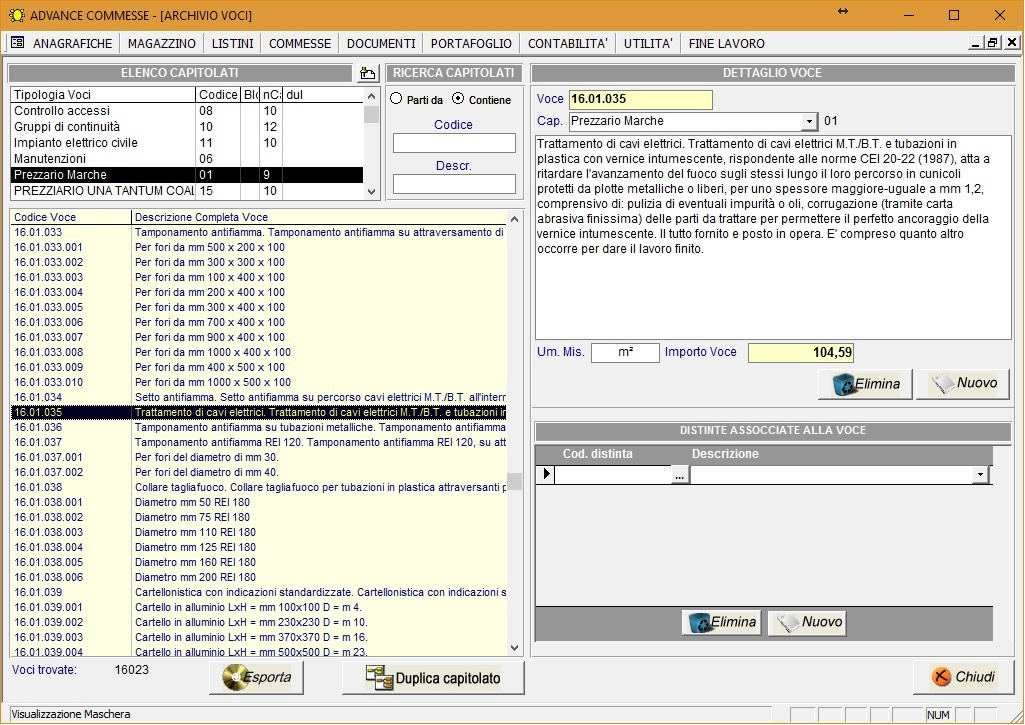Viewport: 1025px width, 725px height.
Task: Minimize the inner ARCHIVIO VOCI child window
Action: tap(976, 43)
